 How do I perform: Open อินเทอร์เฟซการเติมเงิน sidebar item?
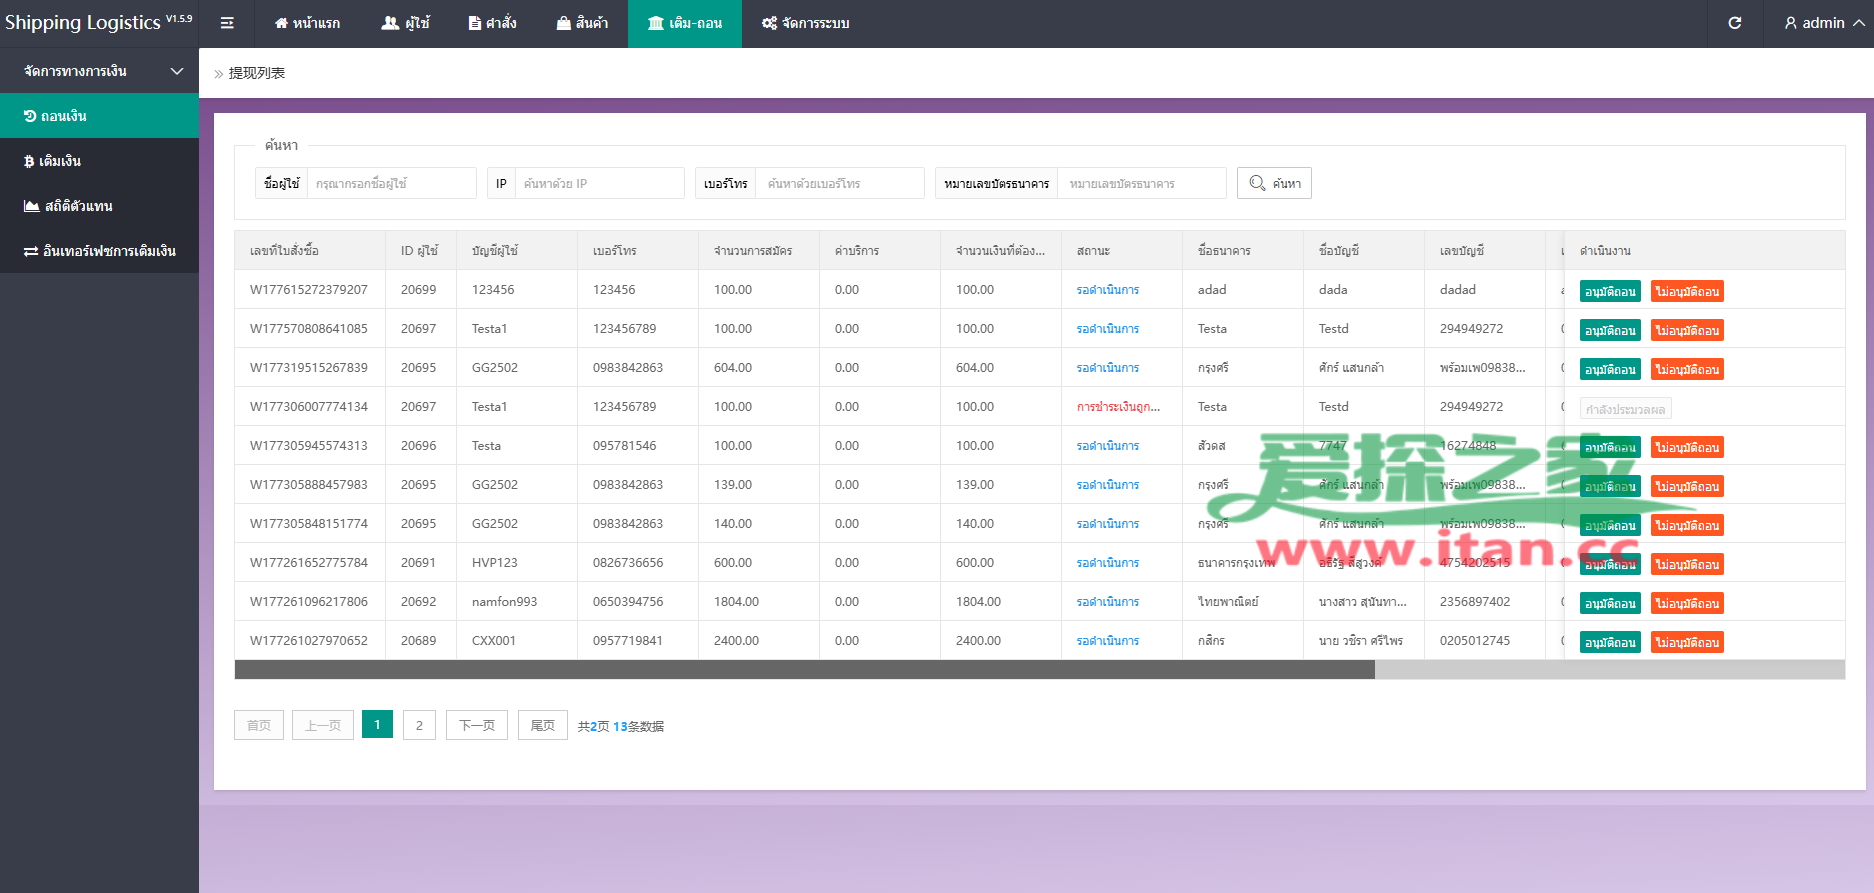pos(100,251)
